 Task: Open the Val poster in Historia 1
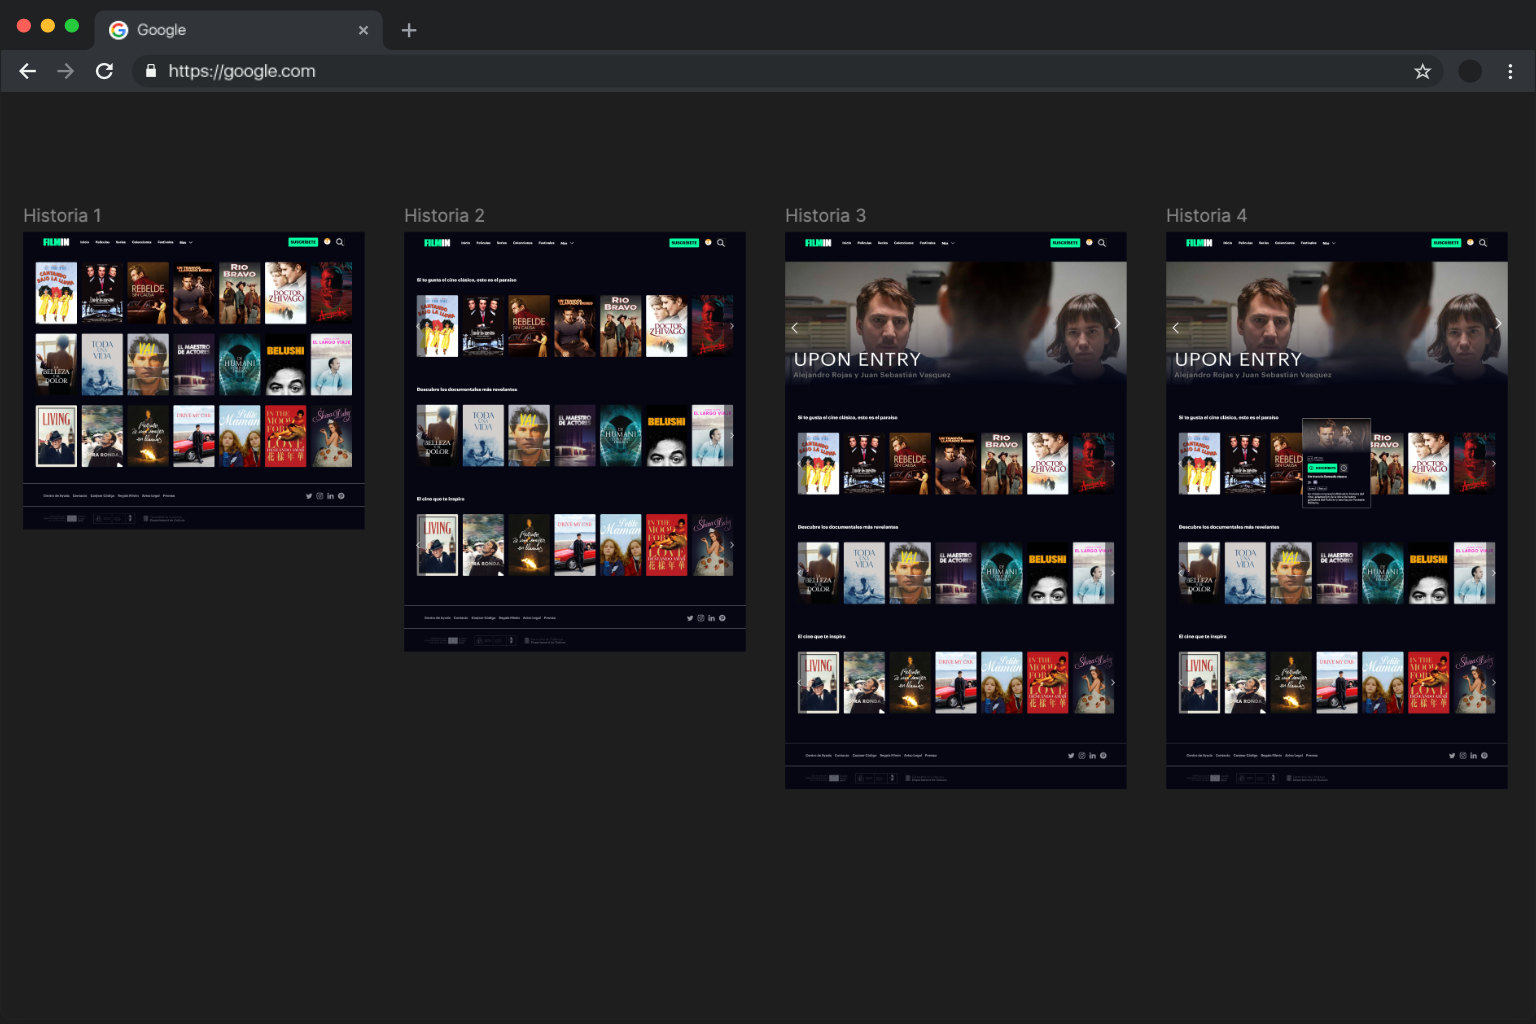[x=148, y=365]
